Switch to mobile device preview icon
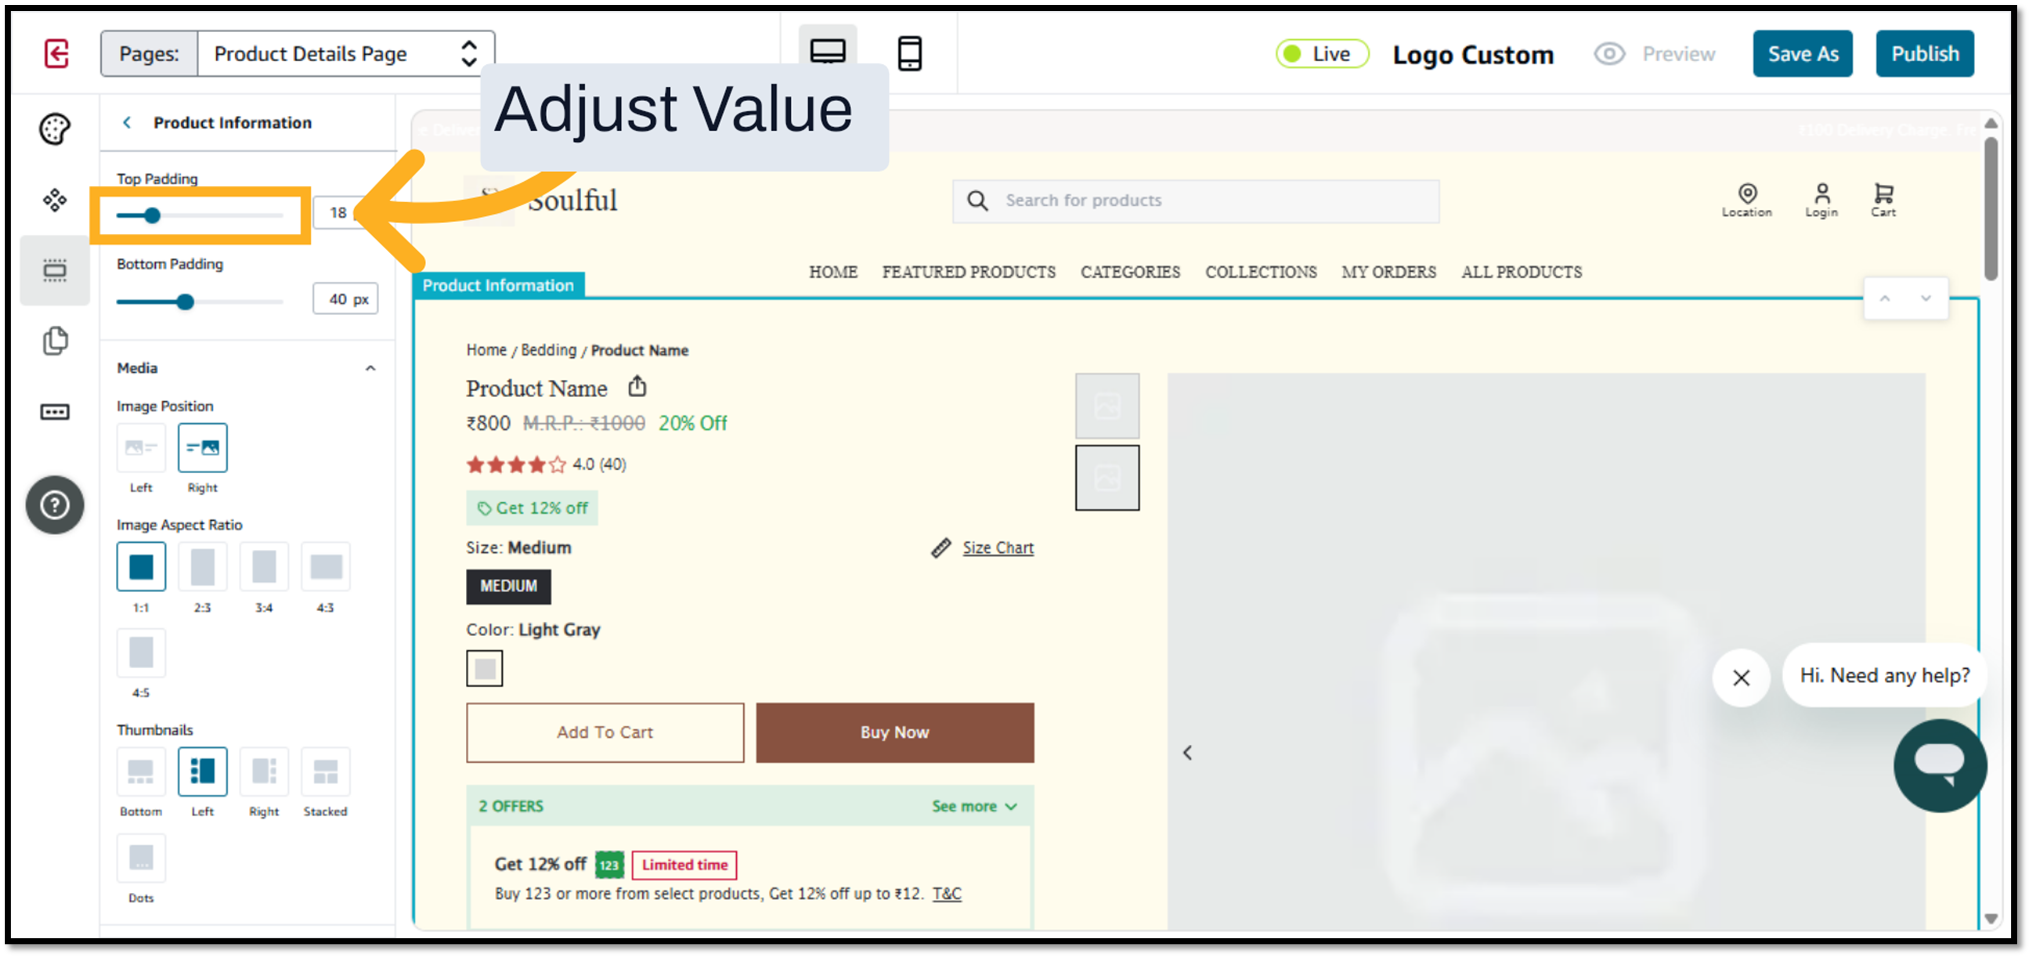Image resolution: width=2030 pixels, height=957 pixels. [909, 53]
